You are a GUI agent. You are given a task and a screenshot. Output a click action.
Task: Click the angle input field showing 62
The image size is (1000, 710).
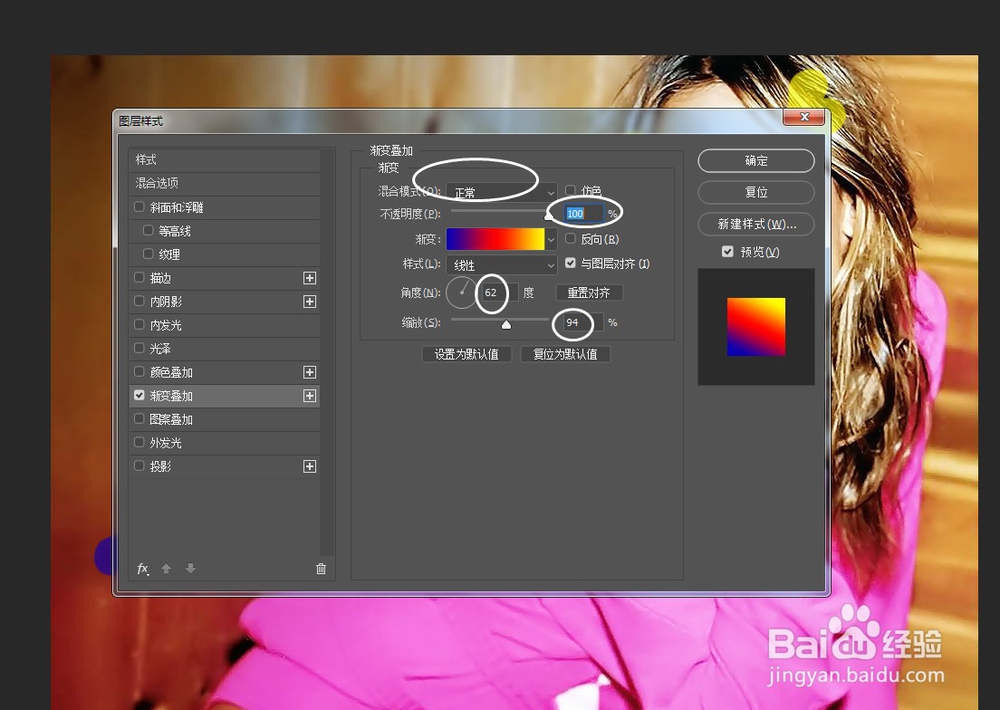(x=499, y=293)
